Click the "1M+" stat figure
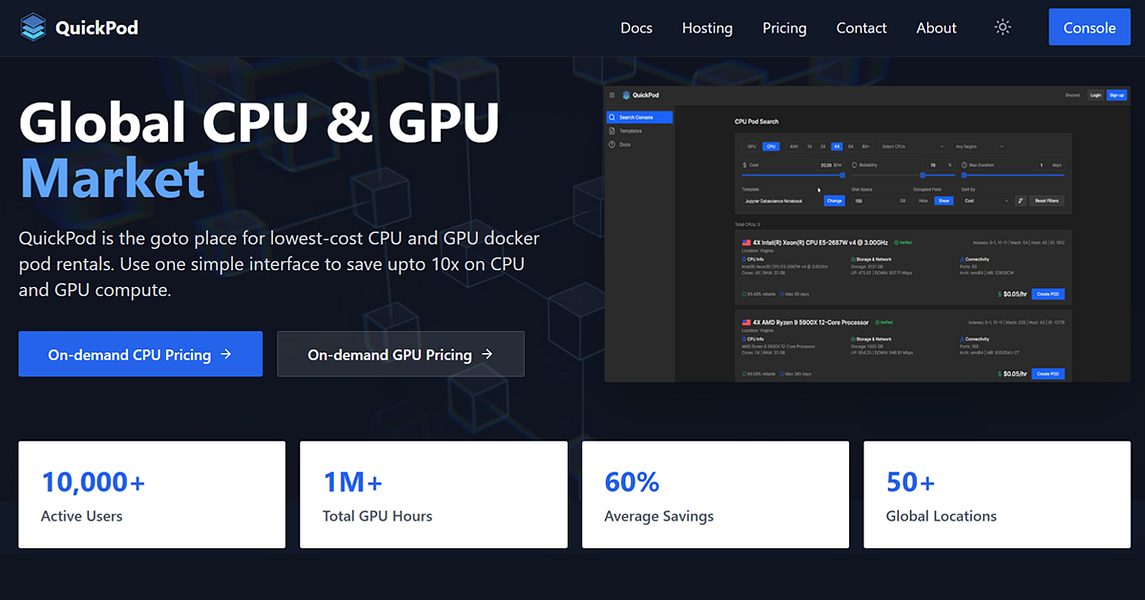The width and height of the screenshot is (1145, 600). pos(353,482)
